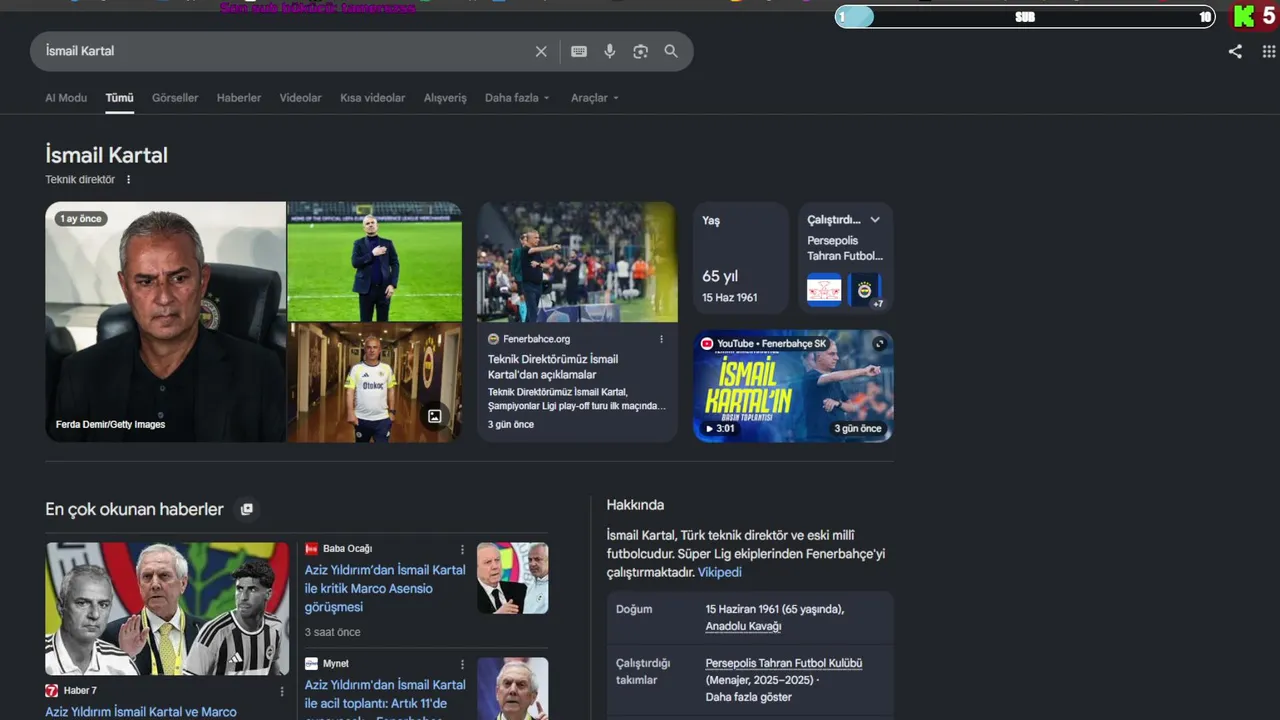The width and height of the screenshot is (1280, 720).
Task: Click the Fenerbahçe club logo with +7
Action: 866,290
